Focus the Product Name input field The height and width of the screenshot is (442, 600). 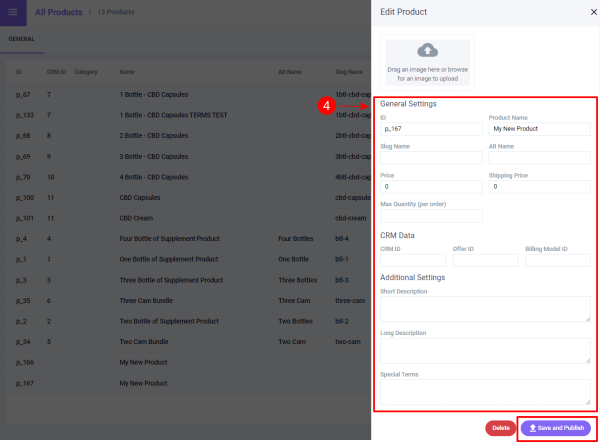click(x=540, y=129)
